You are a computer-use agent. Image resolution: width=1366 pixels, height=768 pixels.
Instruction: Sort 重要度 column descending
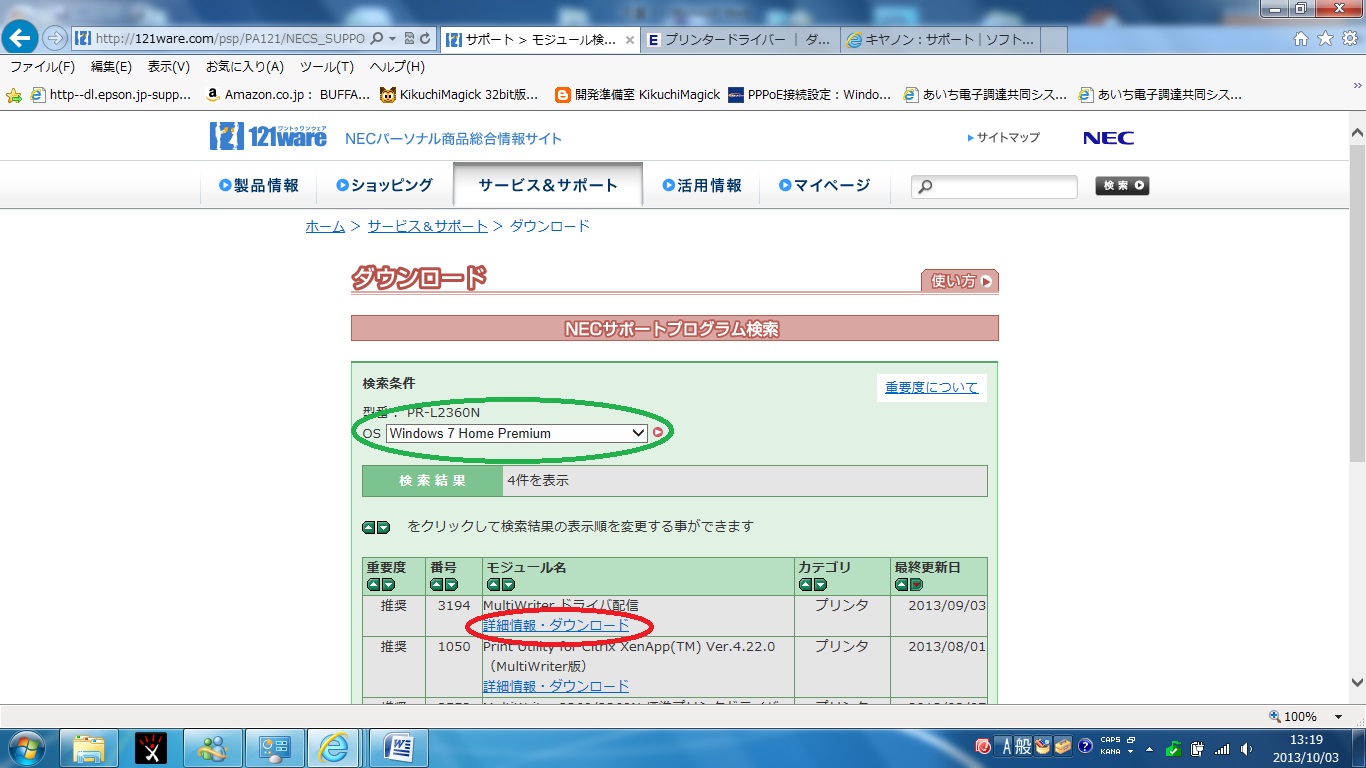(388, 585)
